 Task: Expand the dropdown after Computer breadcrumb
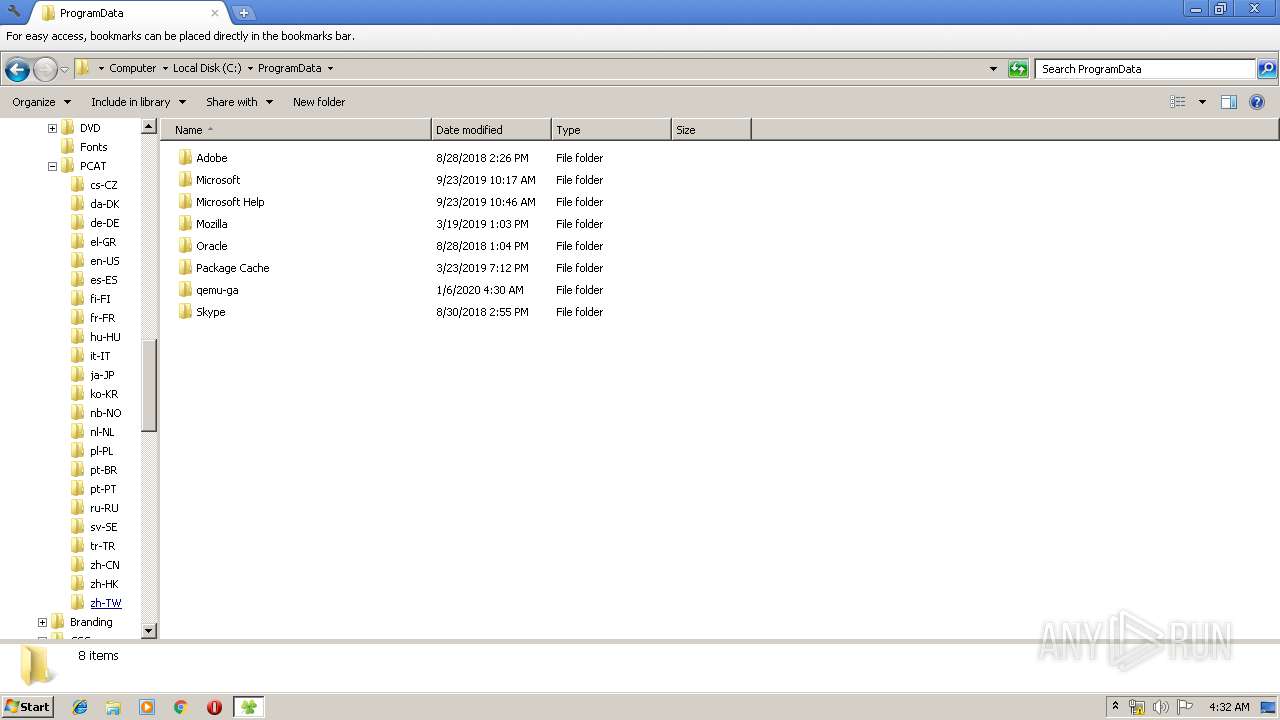click(x=165, y=69)
